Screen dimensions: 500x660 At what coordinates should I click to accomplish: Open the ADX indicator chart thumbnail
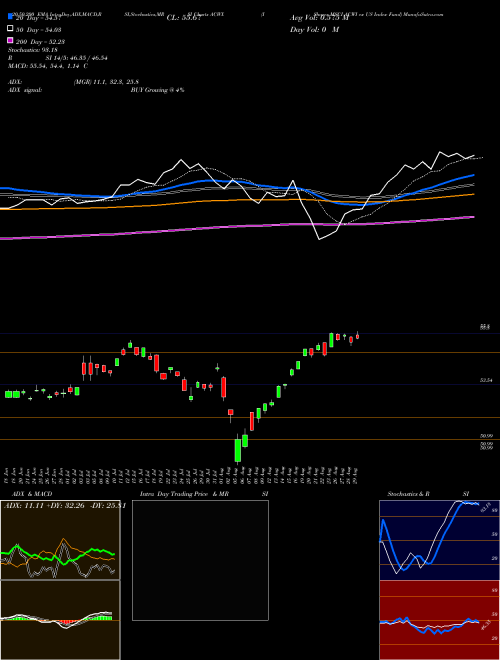tap(60, 540)
